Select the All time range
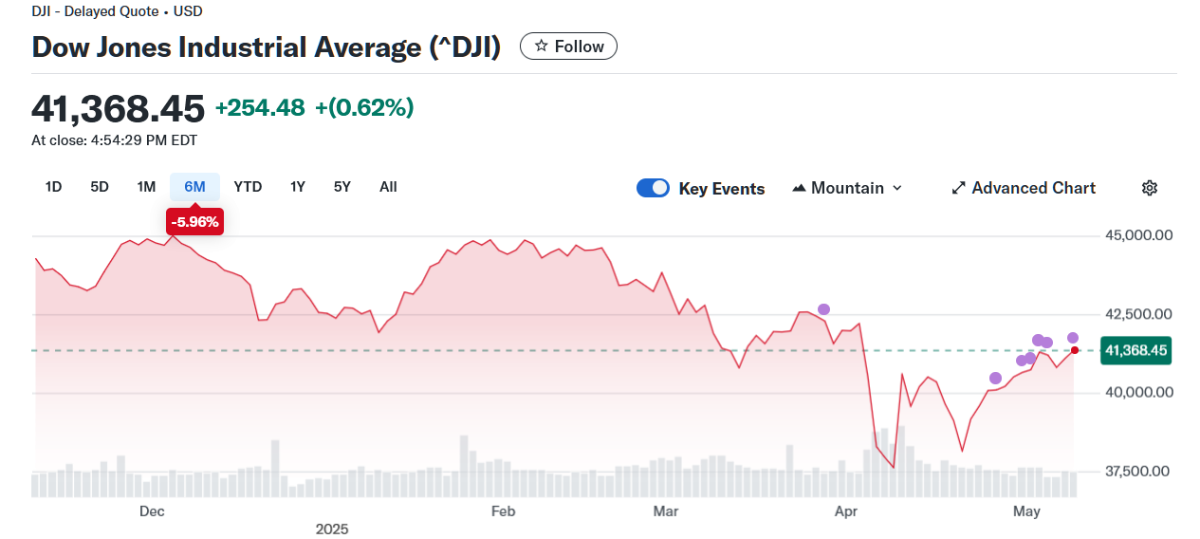The width and height of the screenshot is (1200, 539). (388, 186)
